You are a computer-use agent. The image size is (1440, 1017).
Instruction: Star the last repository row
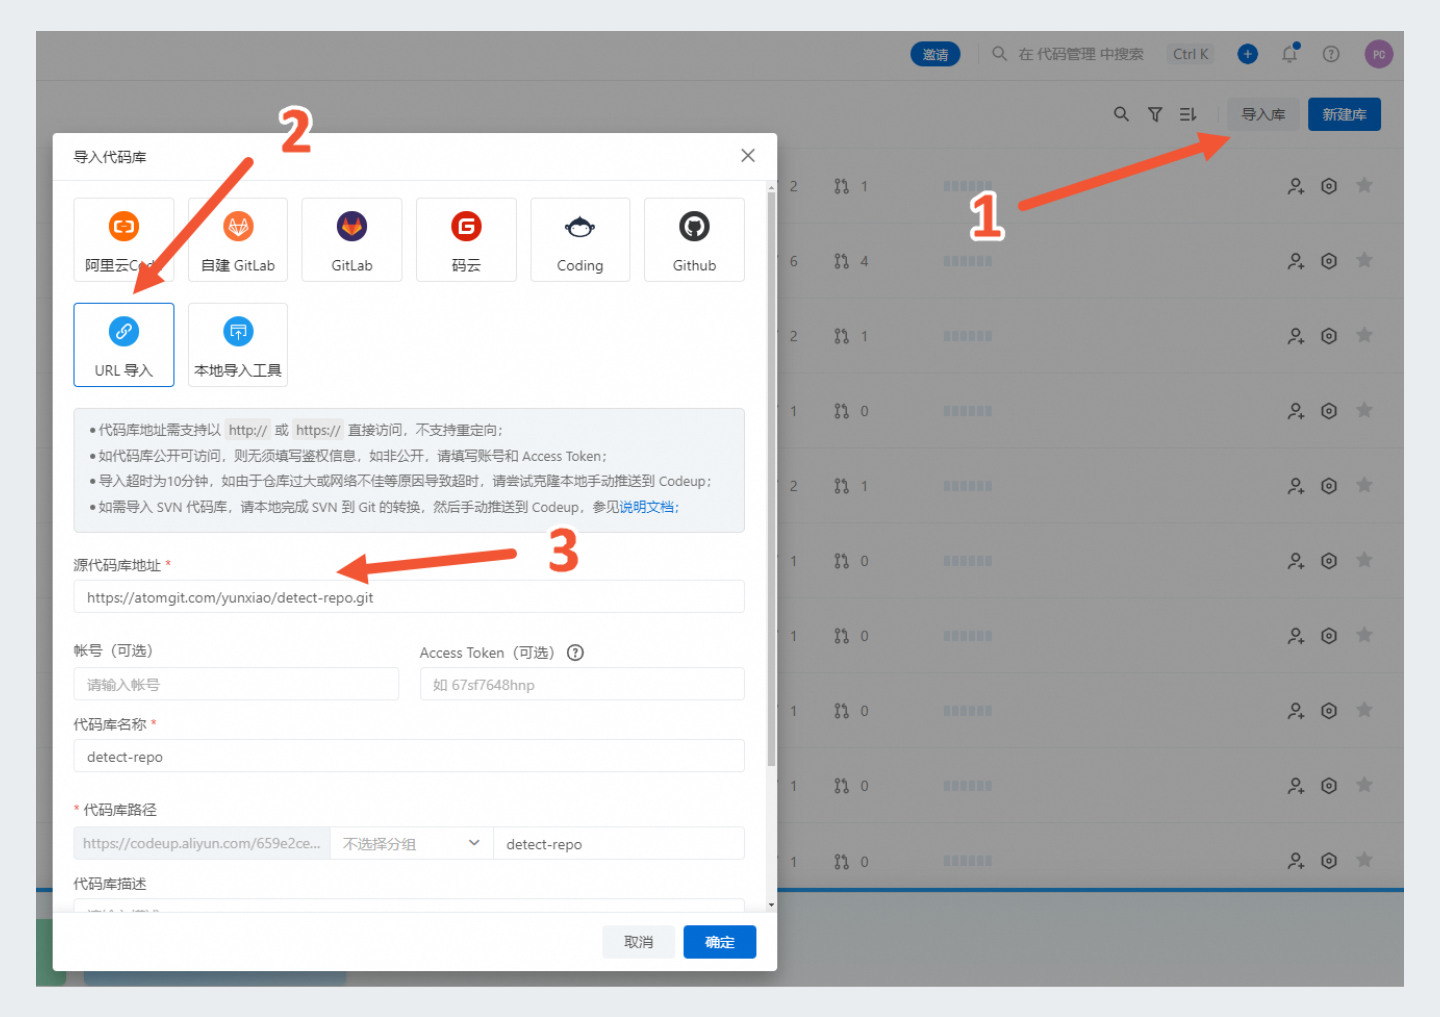[1364, 860]
